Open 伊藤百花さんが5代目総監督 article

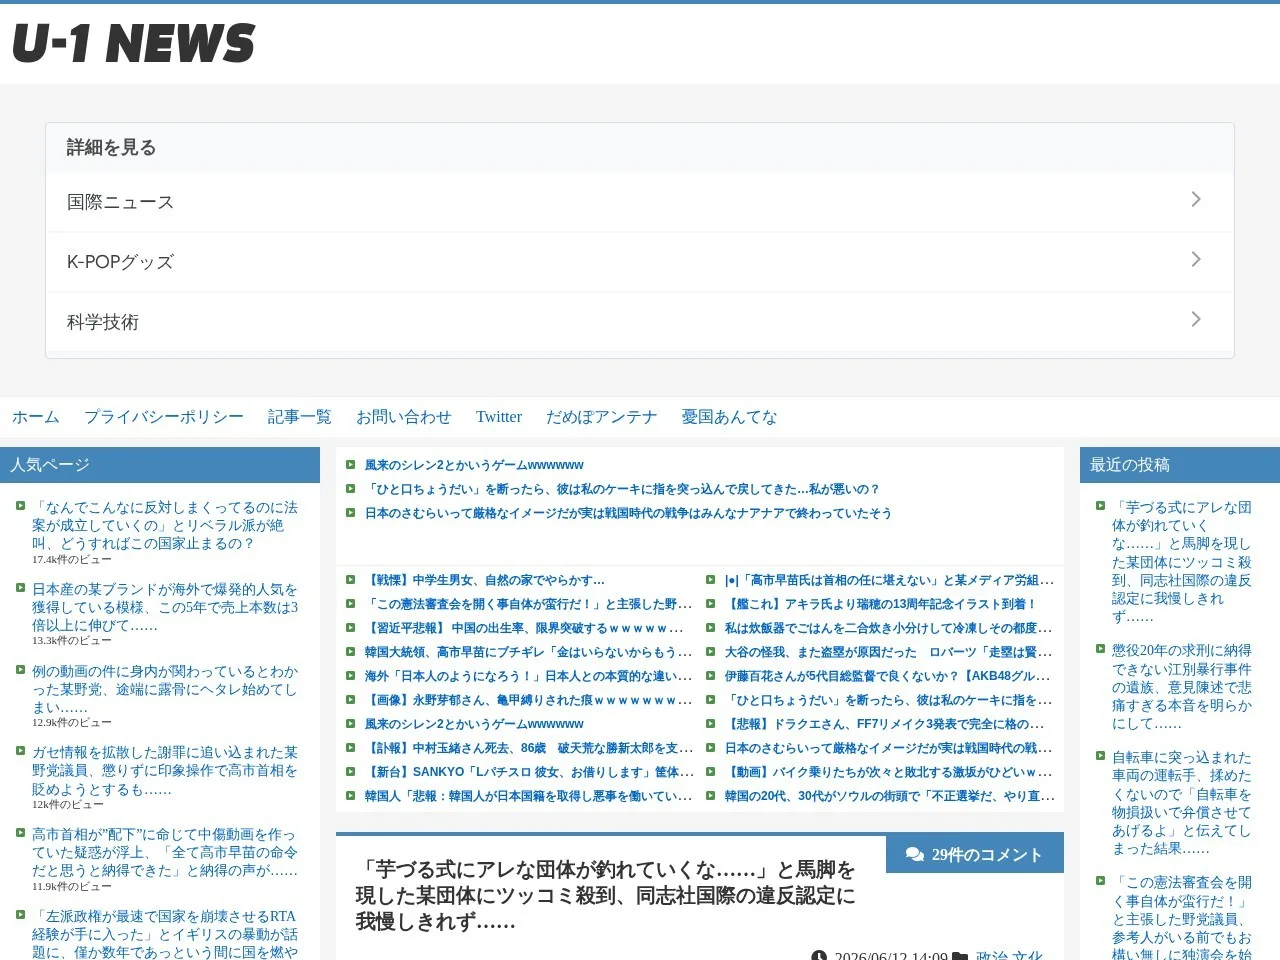[889, 676]
